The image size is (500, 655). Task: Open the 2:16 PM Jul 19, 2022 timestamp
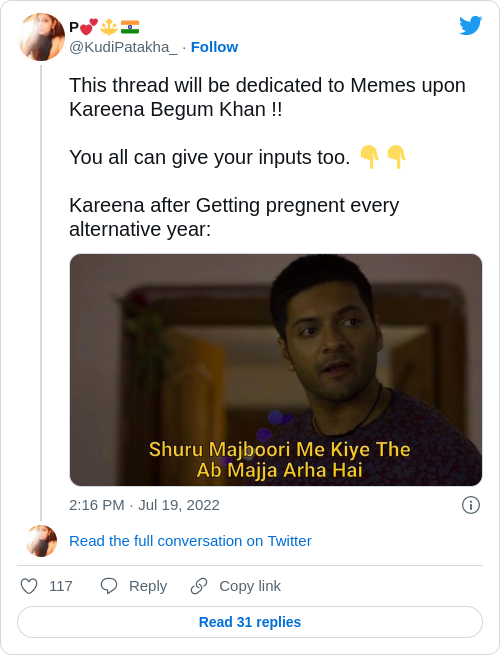coord(144,505)
